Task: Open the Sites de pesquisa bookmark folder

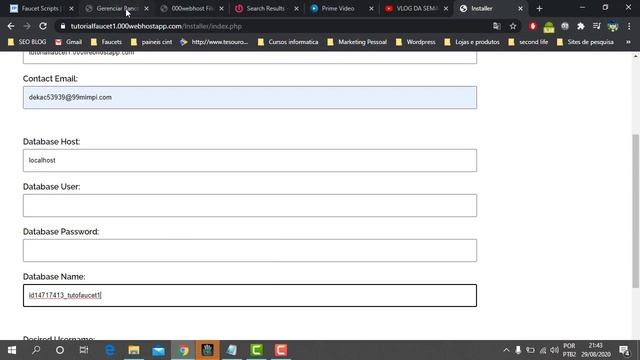Action: click(585, 42)
